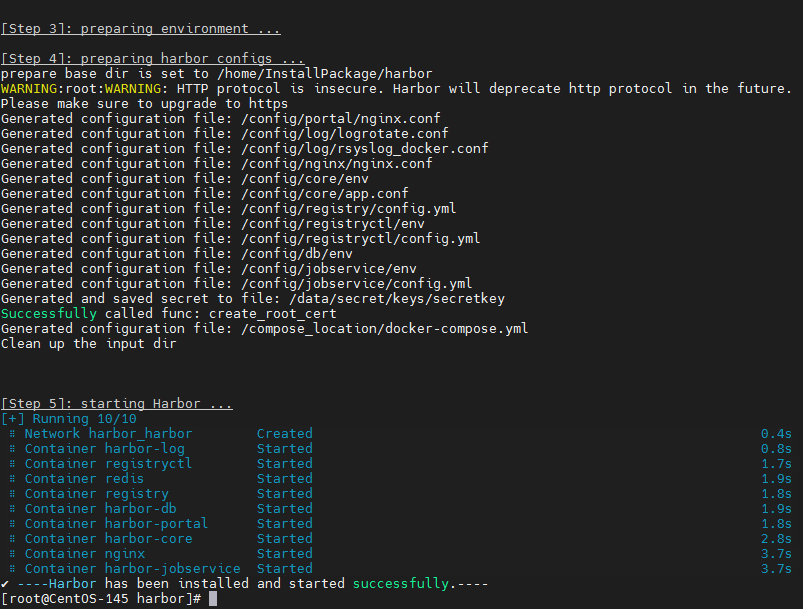Click the path /config/nginx/nginx.conf
Viewport: 803px width, 609px height.
tap(336, 163)
